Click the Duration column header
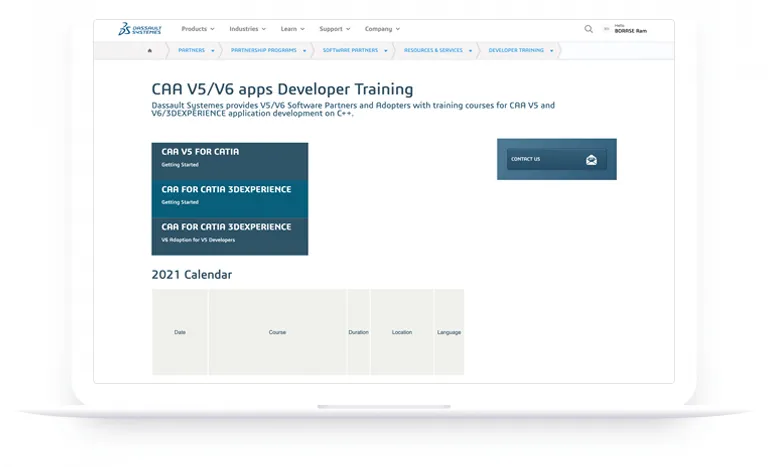Screen dimensions: 768x467 [359, 332]
